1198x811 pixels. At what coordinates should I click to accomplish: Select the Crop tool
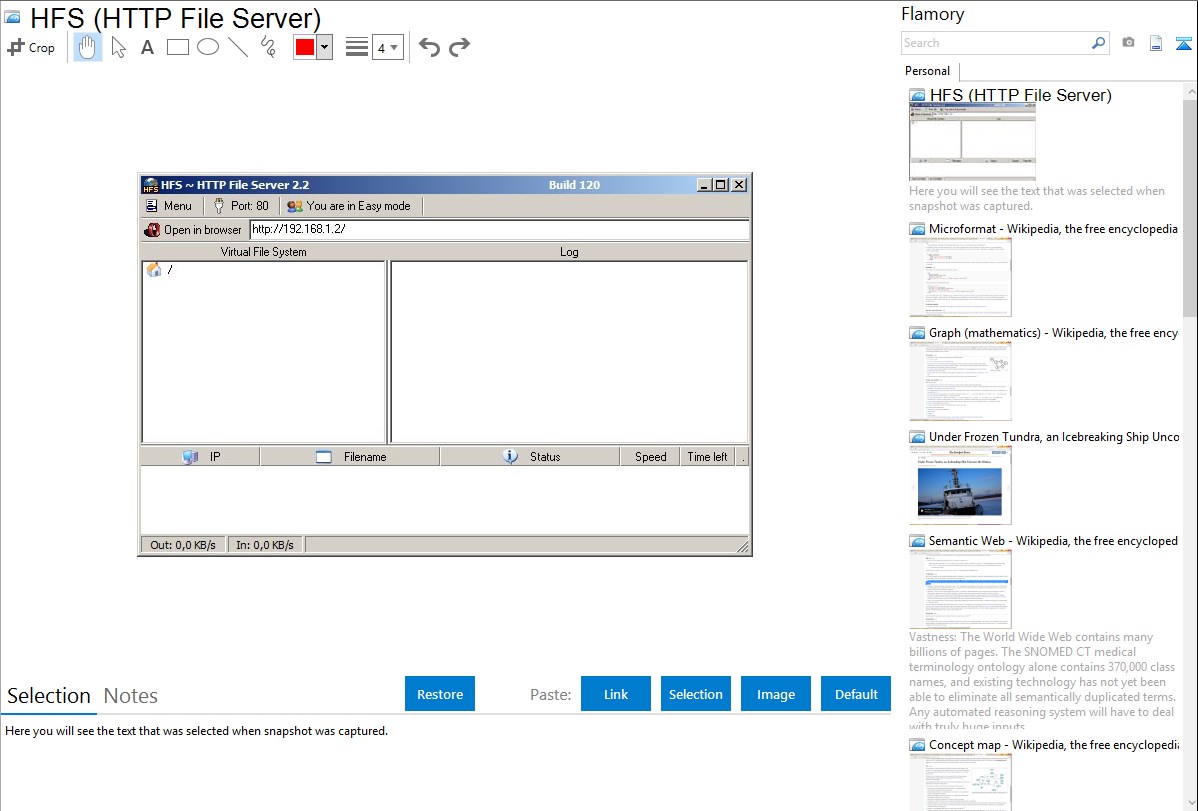(x=31, y=47)
